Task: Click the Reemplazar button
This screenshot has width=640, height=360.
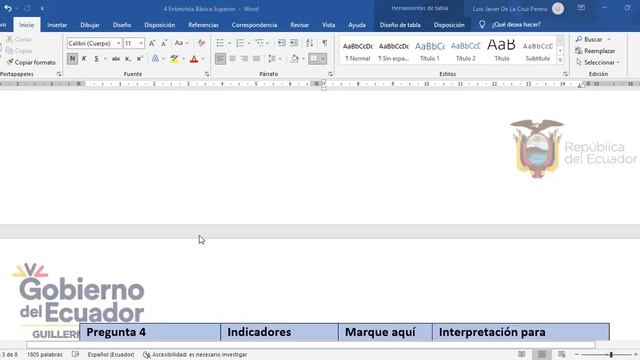Action: pyautogui.click(x=595, y=51)
